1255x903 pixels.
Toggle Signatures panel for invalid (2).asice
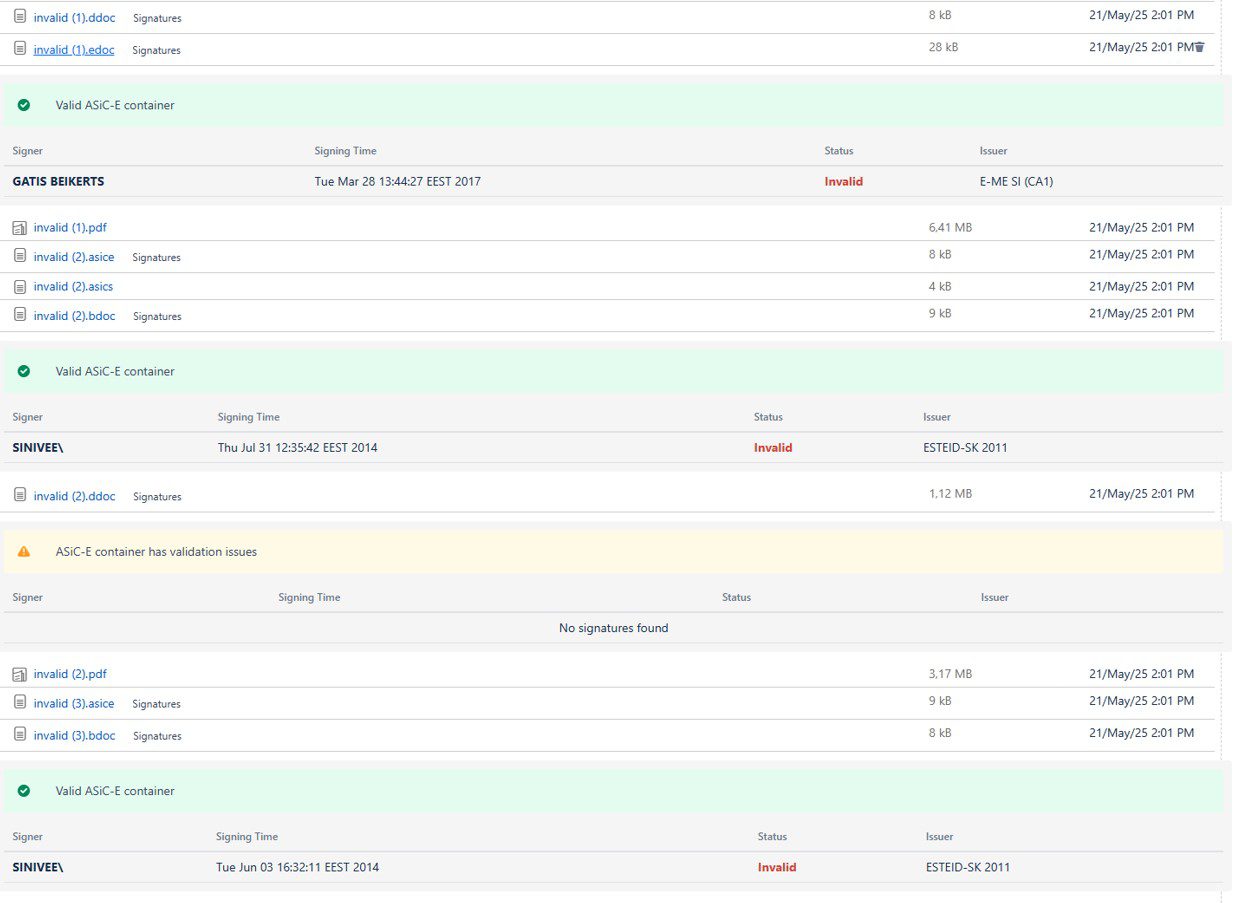156,258
